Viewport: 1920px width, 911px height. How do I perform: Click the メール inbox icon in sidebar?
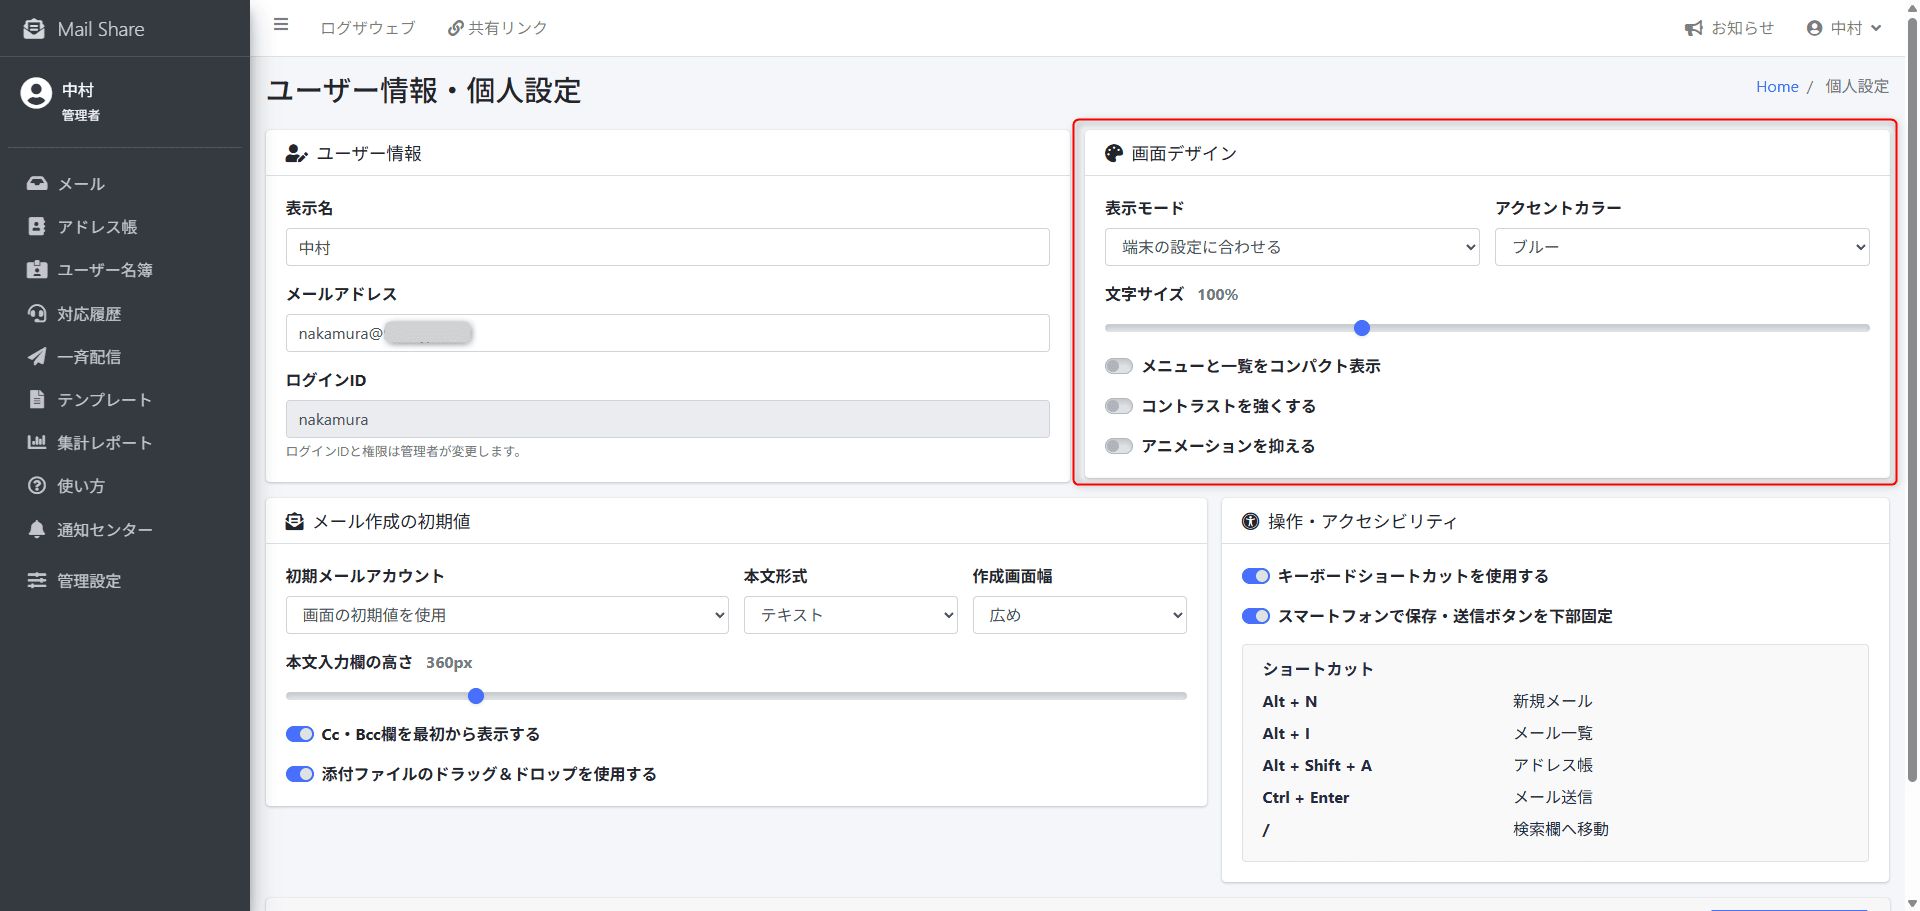37,184
